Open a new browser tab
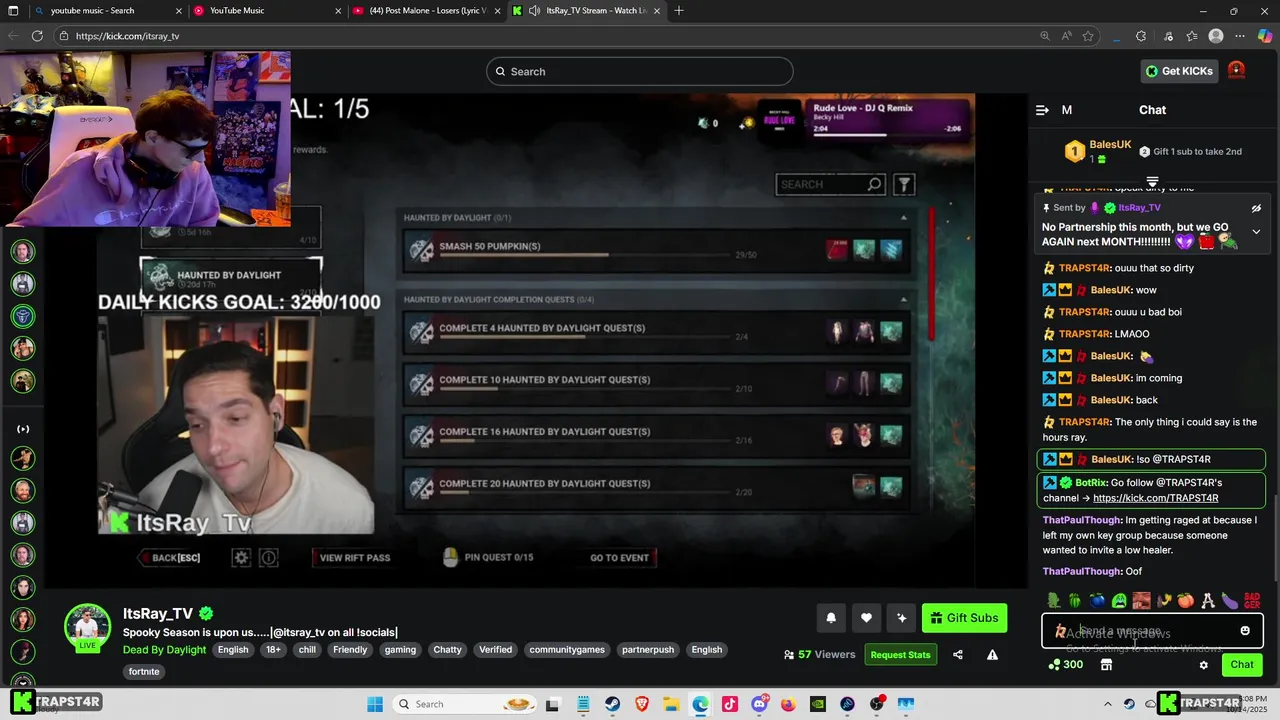Viewport: 1280px width, 720px height. [x=679, y=10]
